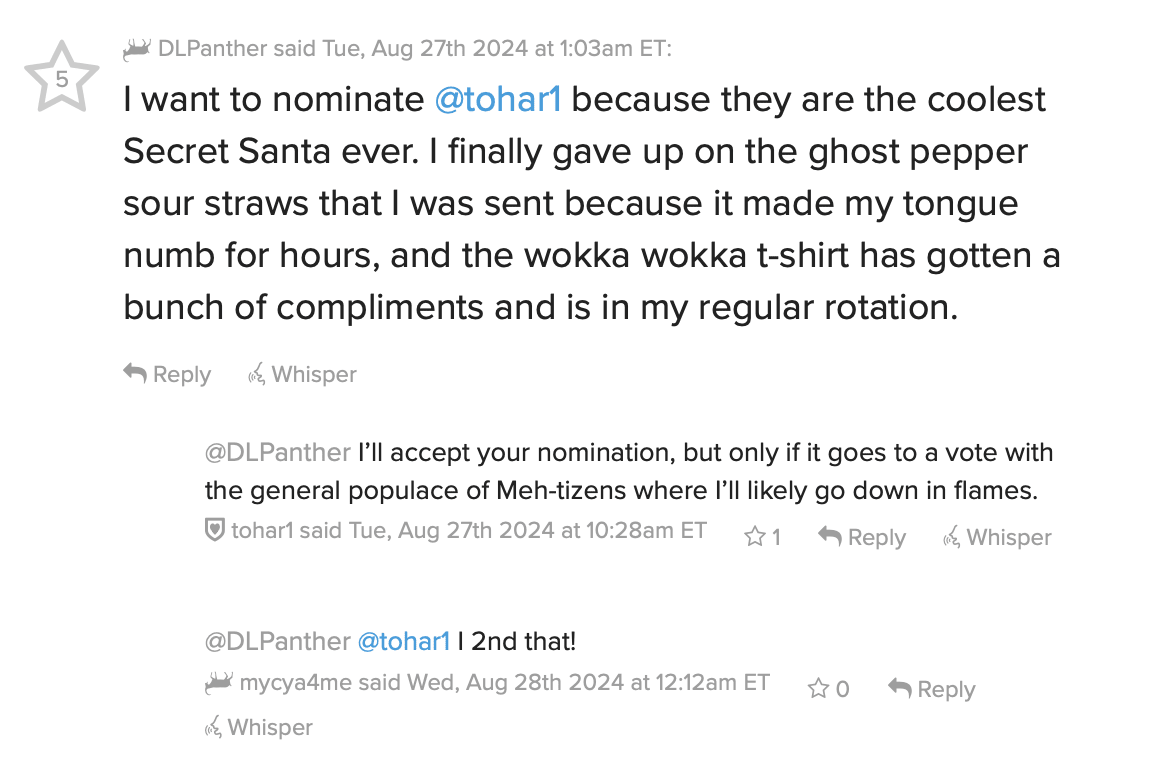
Task: Reply to tohar1's comment
Action: (x=862, y=537)
